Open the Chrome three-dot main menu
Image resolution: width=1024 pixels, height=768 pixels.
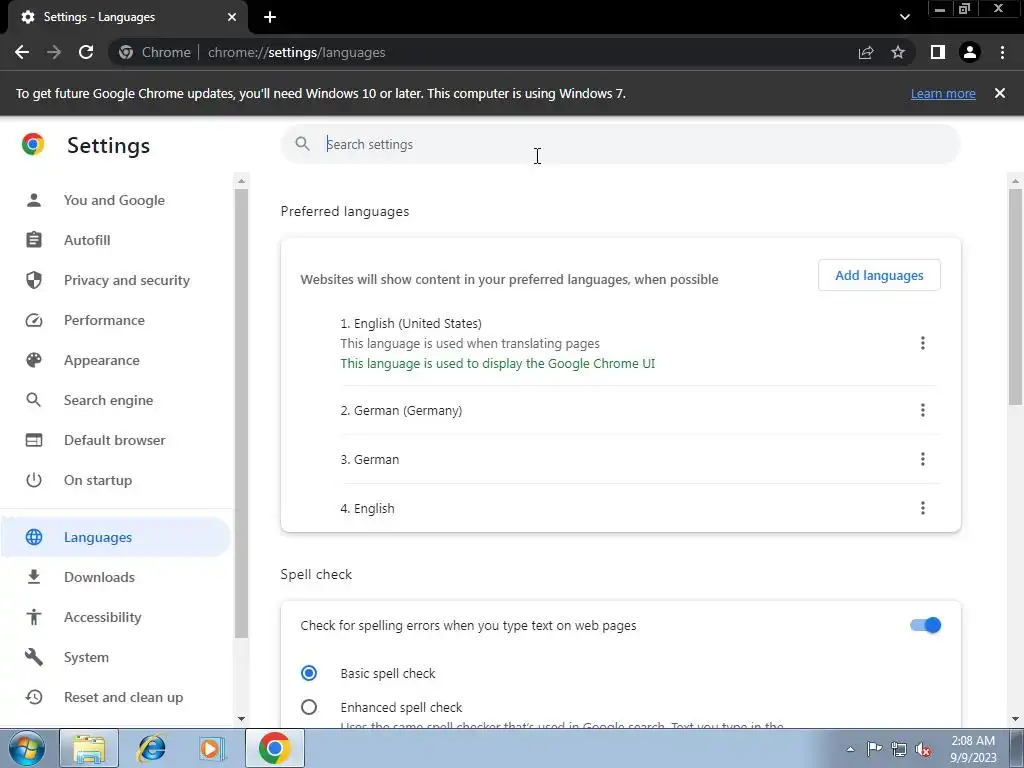(x=1002, y=52)
